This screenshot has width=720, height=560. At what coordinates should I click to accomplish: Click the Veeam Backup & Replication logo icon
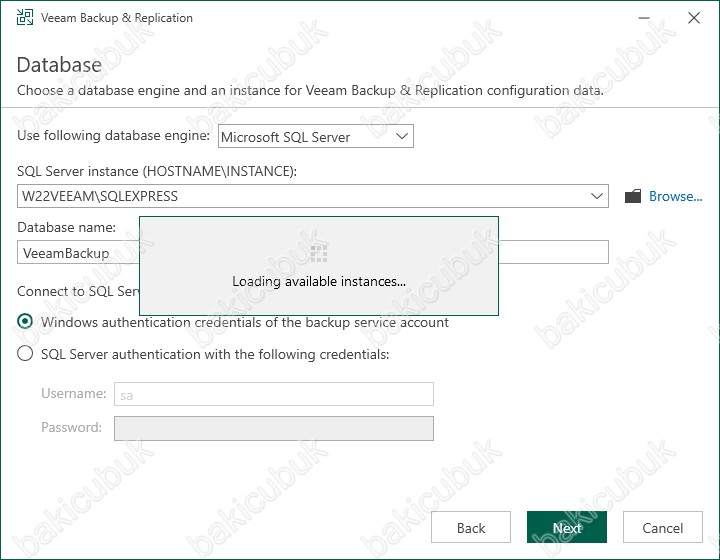tap(25, 17)
